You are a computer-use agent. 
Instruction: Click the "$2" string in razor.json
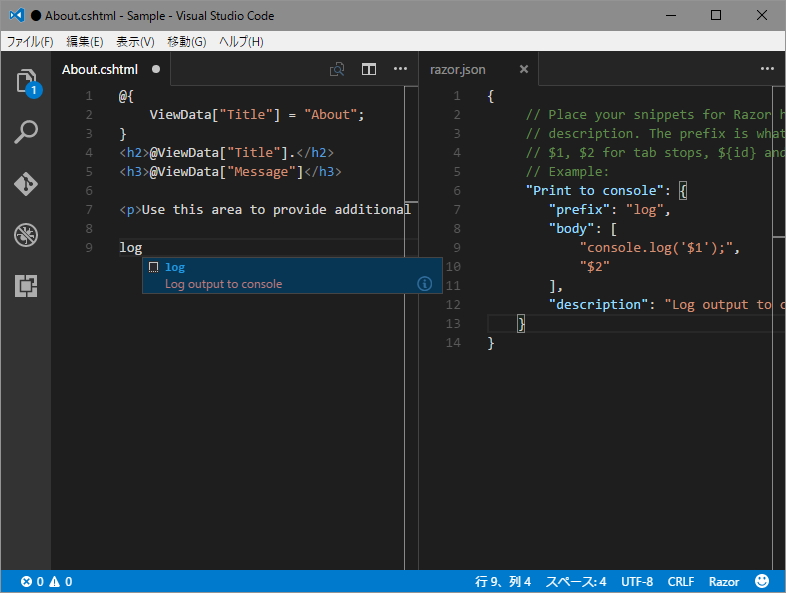[595, 267]
